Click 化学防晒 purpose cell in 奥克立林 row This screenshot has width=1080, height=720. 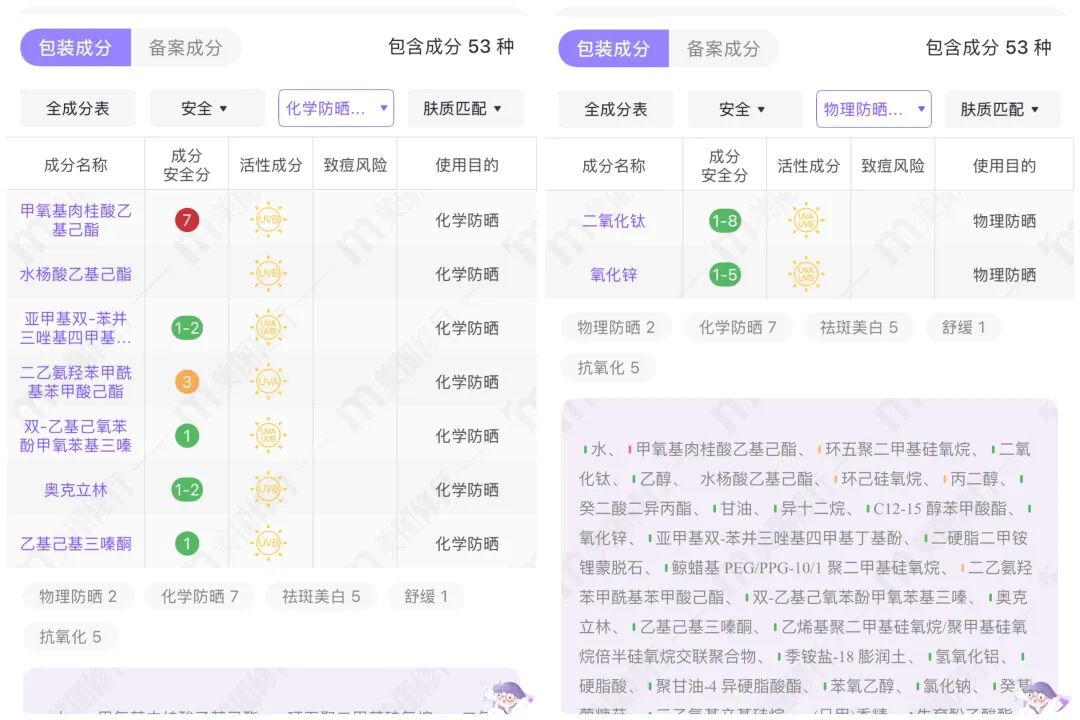466,490
